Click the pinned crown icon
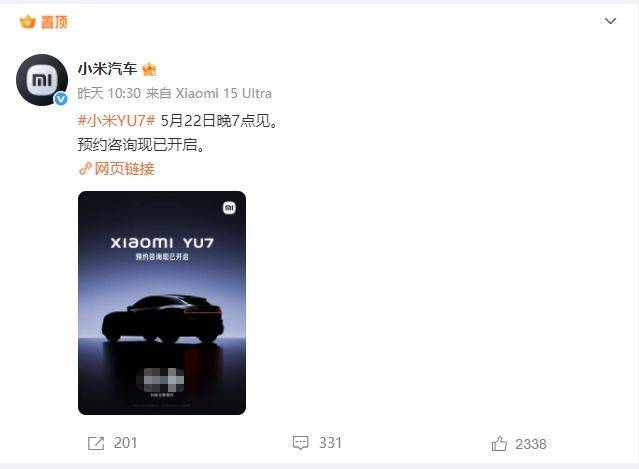The width and height of the screenshot is (639, 469). coord(28,22)
